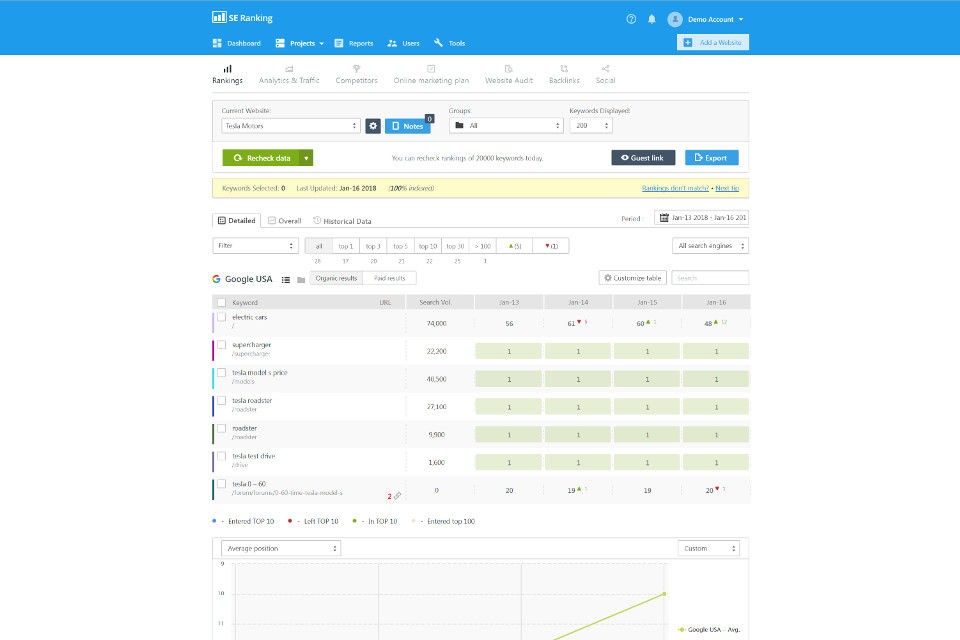The height and width of the screenshot is (640, 960).
Task: Click the Next tip link
Action: [x=727, y=189]
